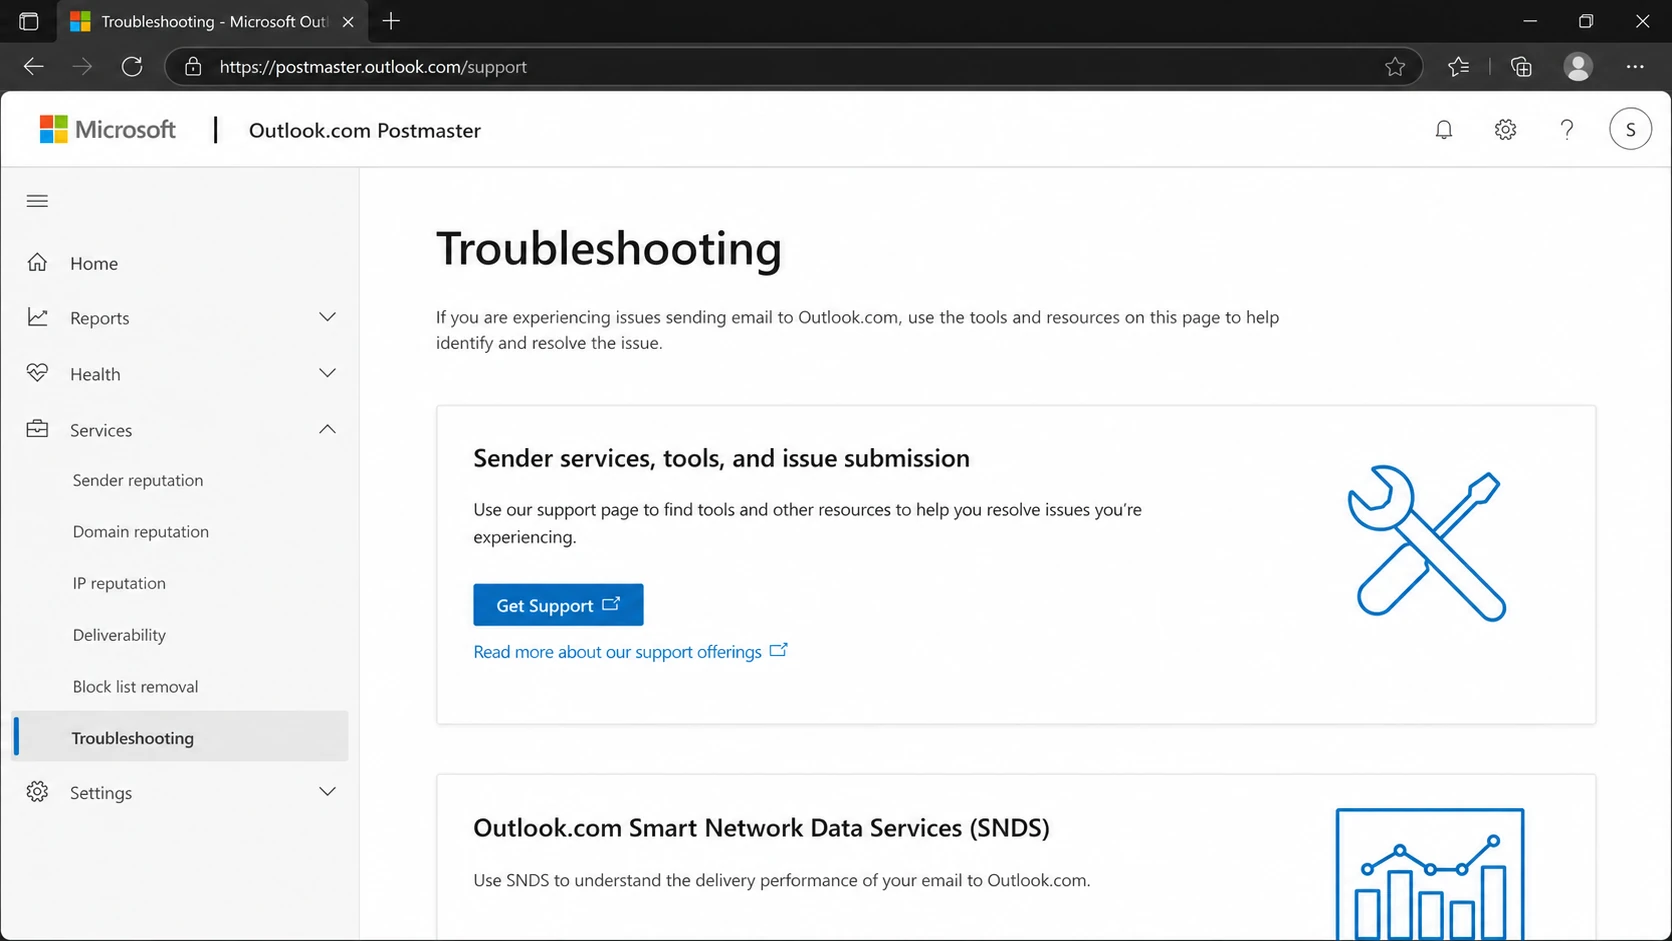
Task: Go back with browser back arrow
Action: click(33, 67)
